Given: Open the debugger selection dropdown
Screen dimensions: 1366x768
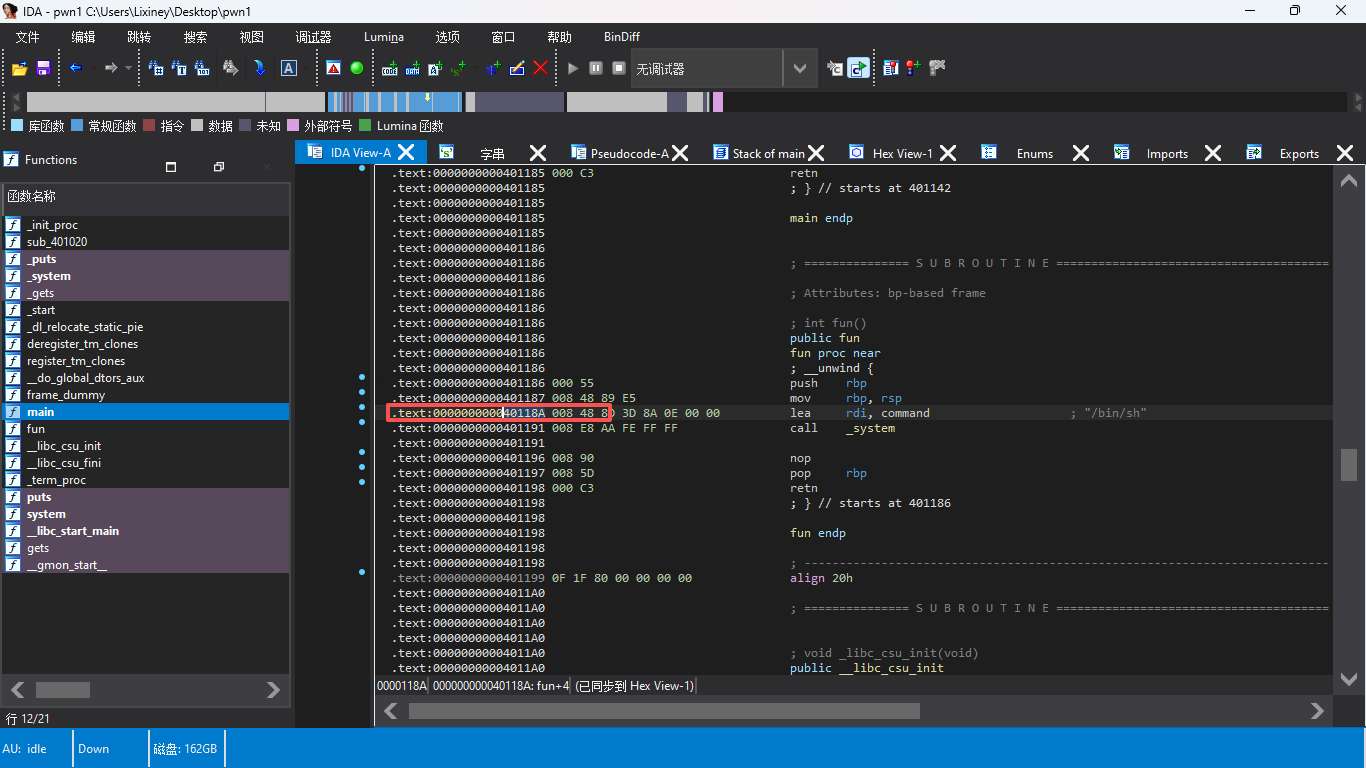Looking at the screenshot, I should coord(799,69).
